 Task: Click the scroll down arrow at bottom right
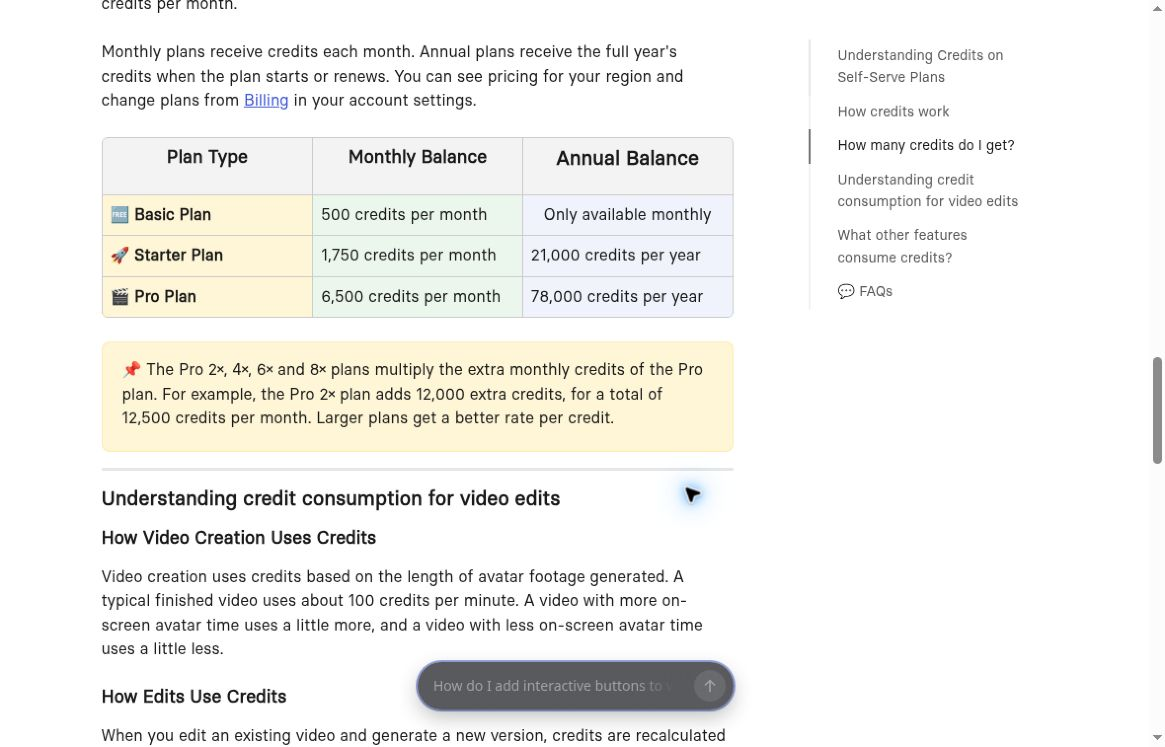1157,738
